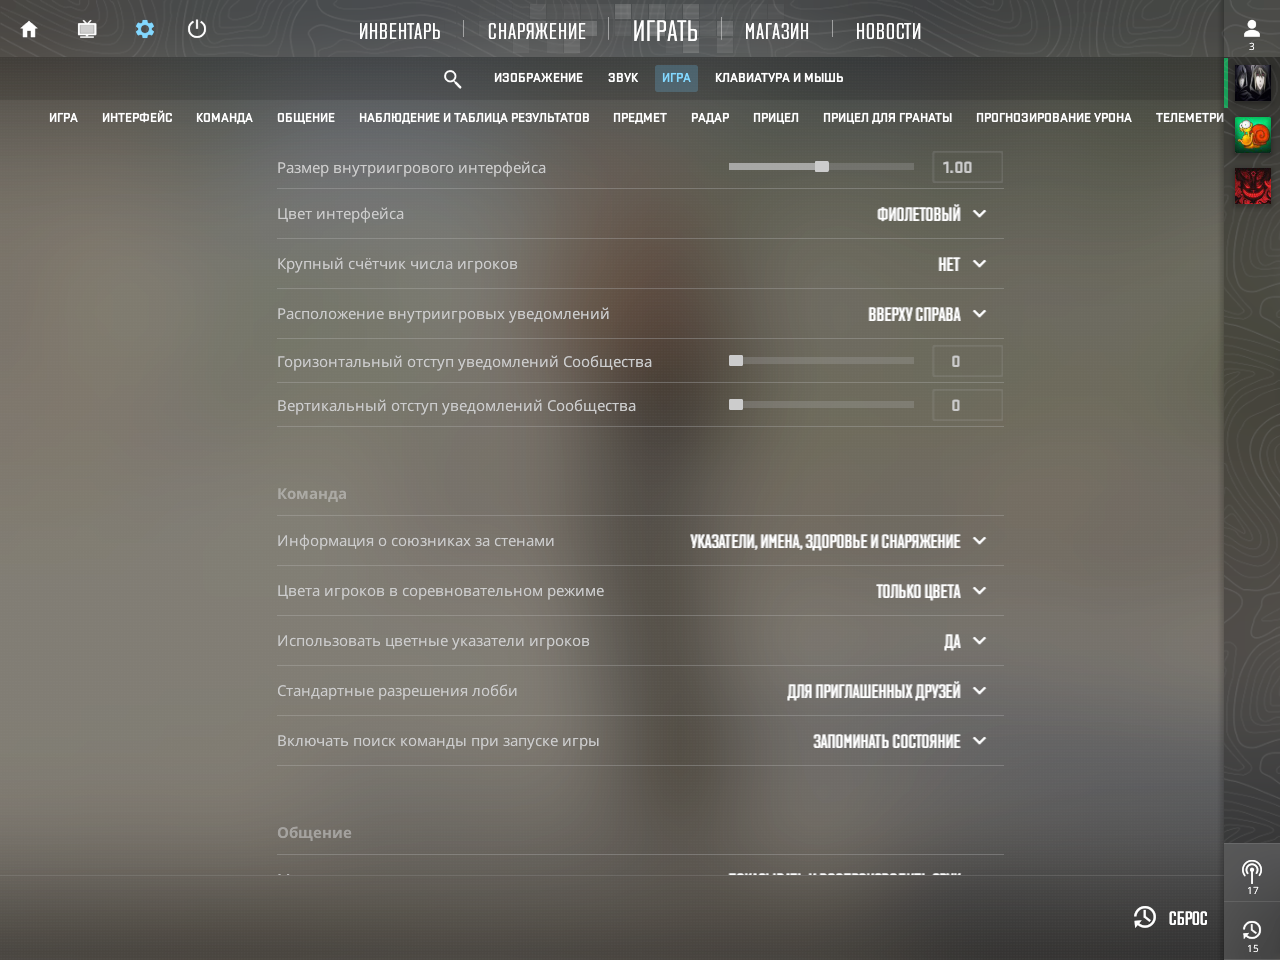Jump to НАБЛЮДЕНИЕ И ТАБЛИЦА РЕЗУЛЬТАТОВ subsection

click(474, 118)
